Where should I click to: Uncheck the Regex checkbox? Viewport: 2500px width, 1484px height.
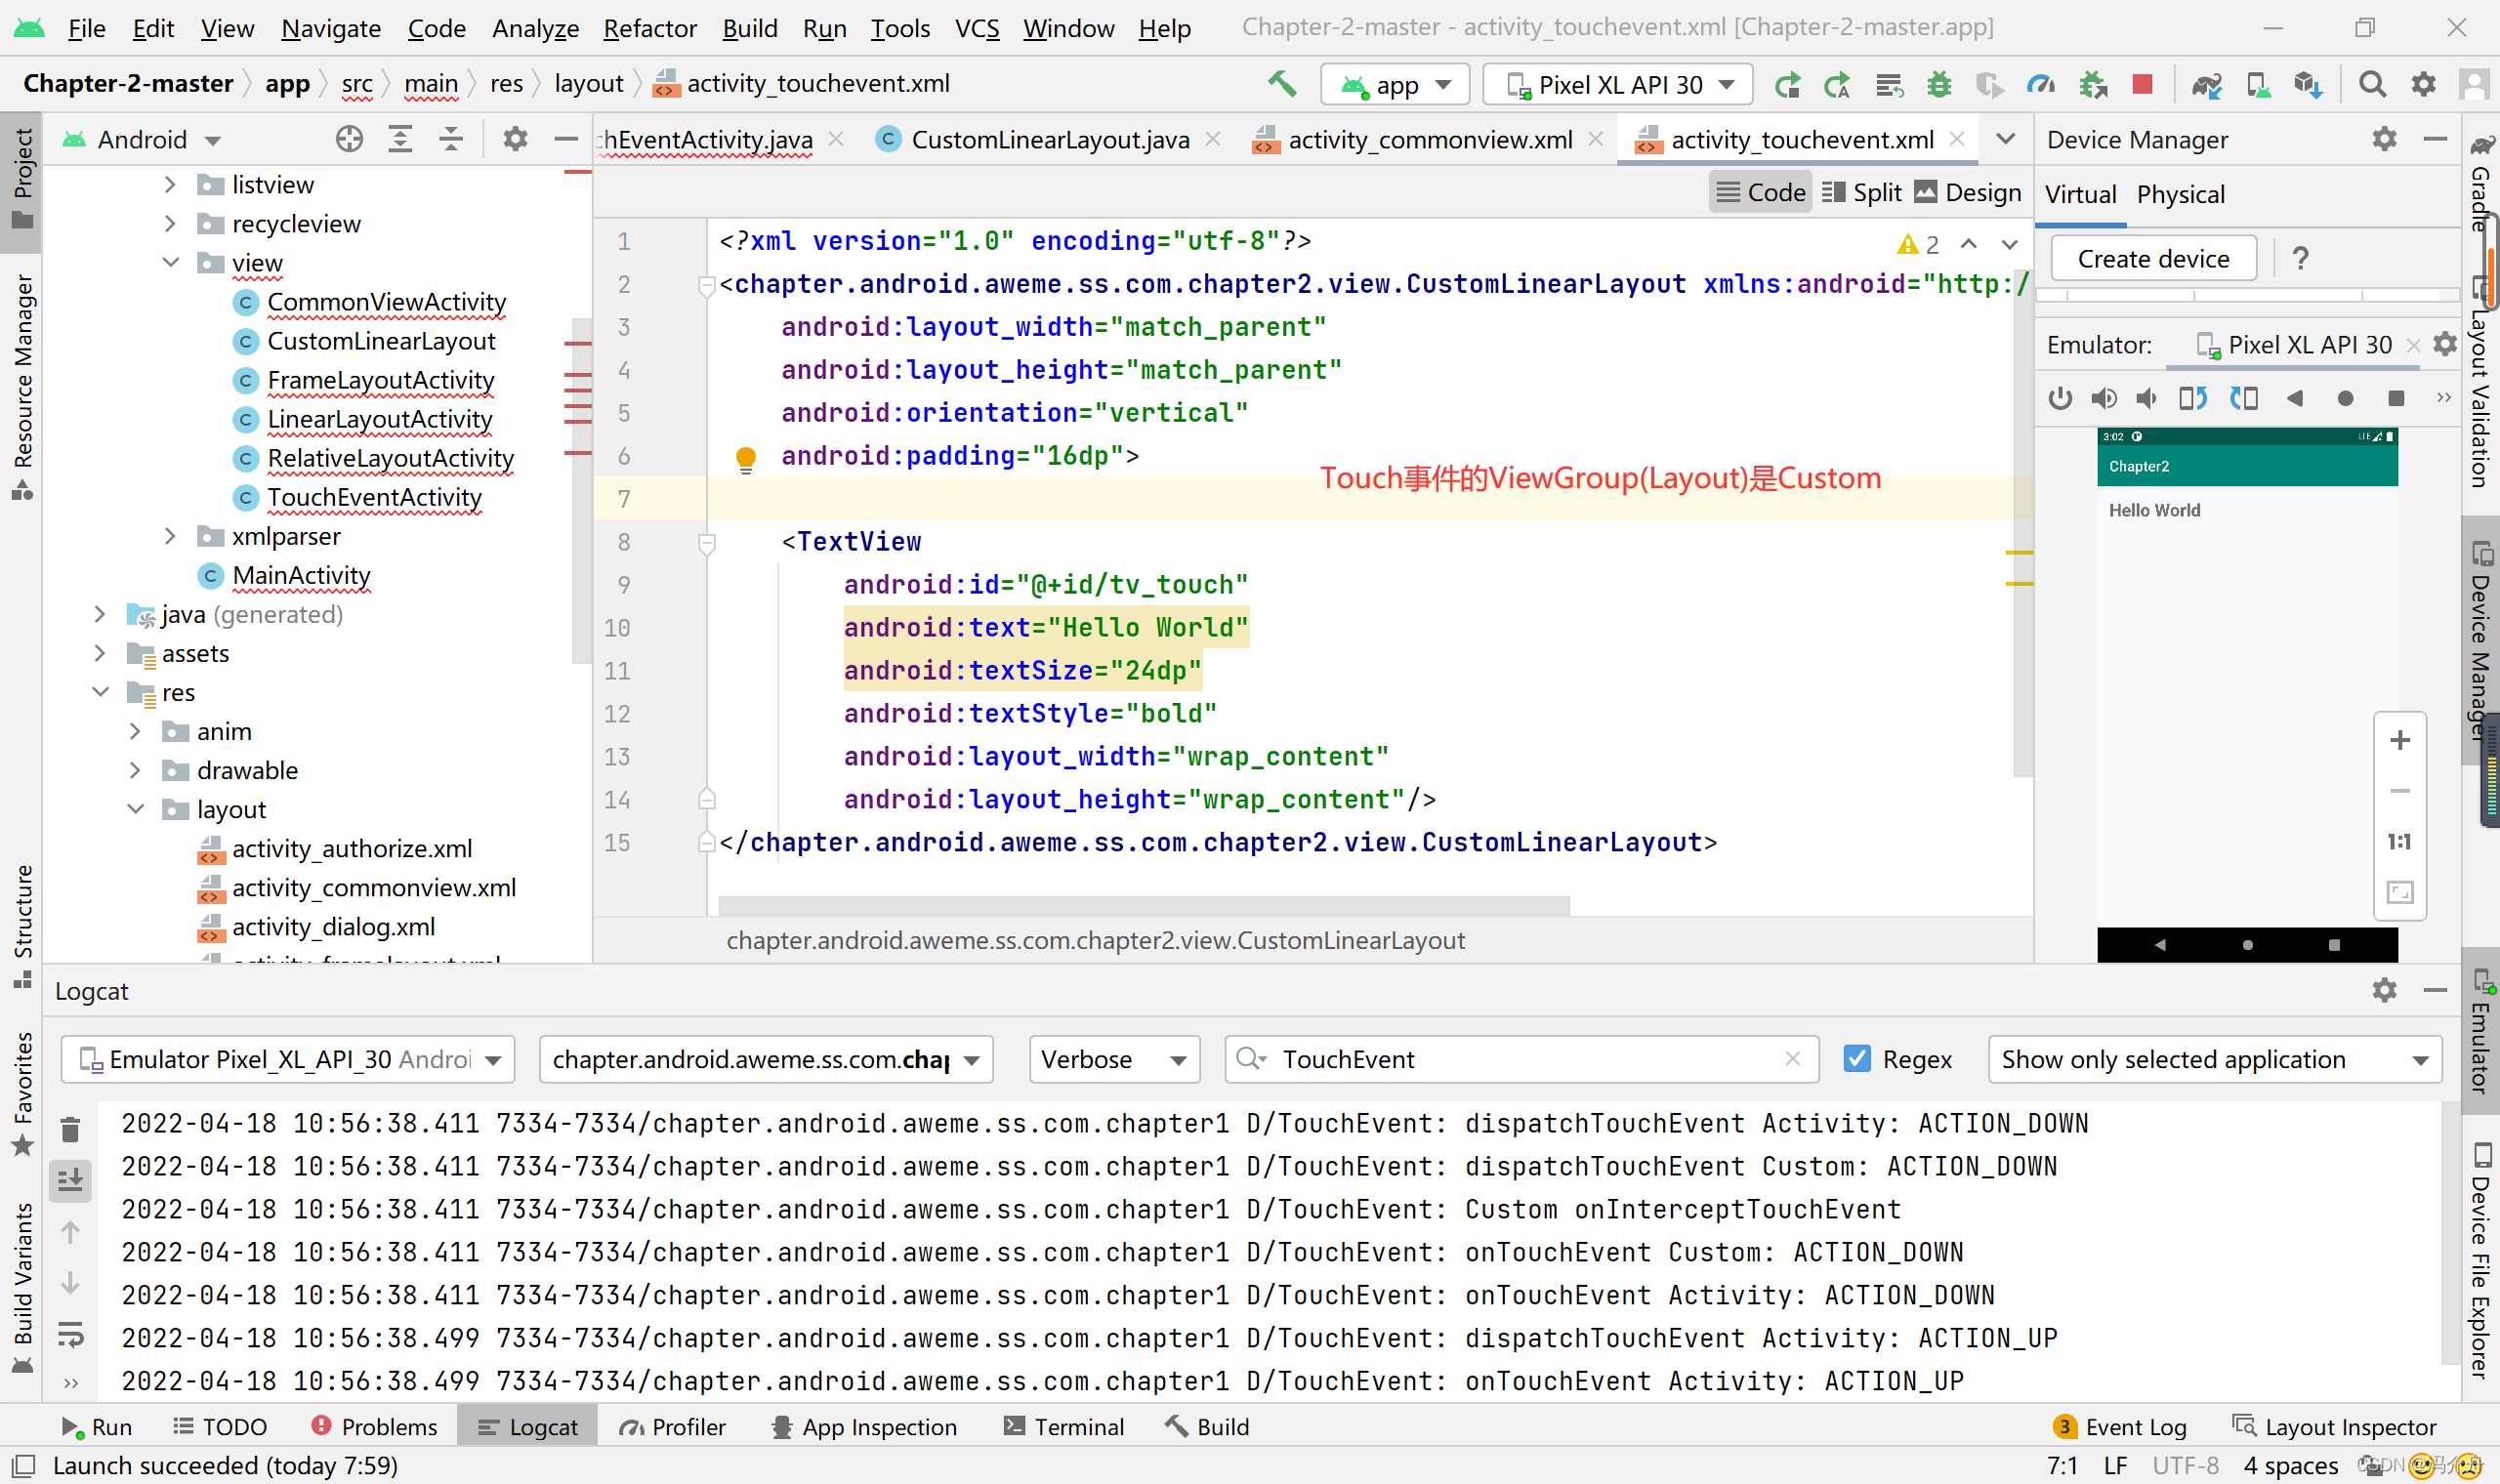coord(1856,1059)
